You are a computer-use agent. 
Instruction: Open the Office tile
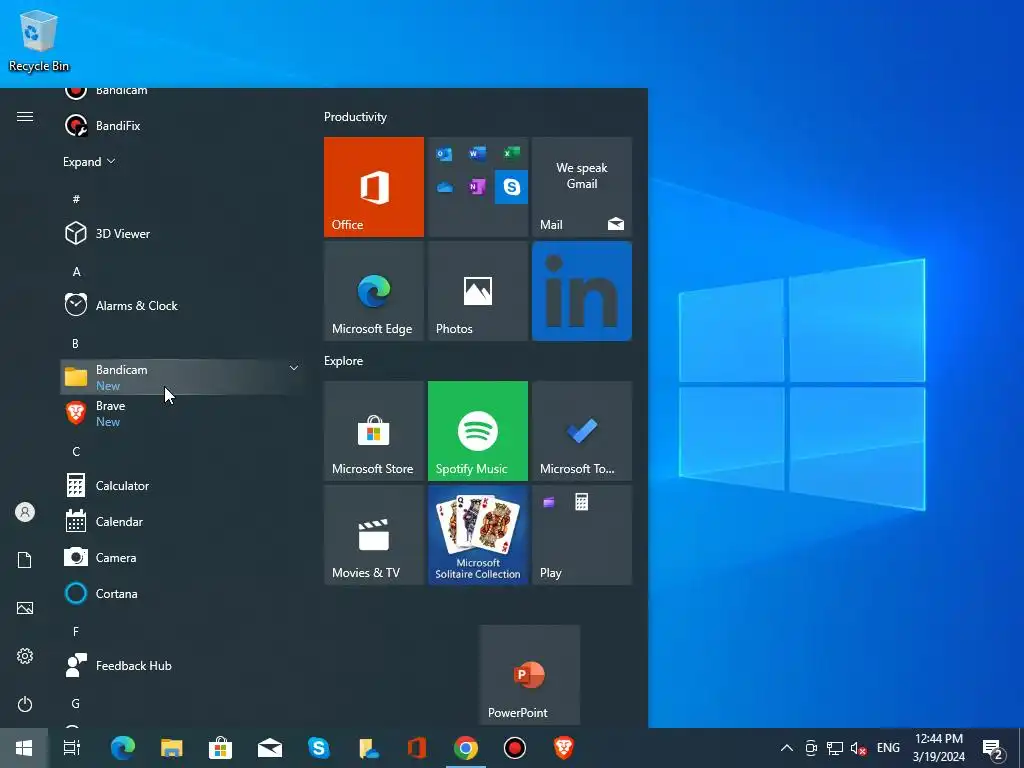pyautogui.click(x=374, y=187)
